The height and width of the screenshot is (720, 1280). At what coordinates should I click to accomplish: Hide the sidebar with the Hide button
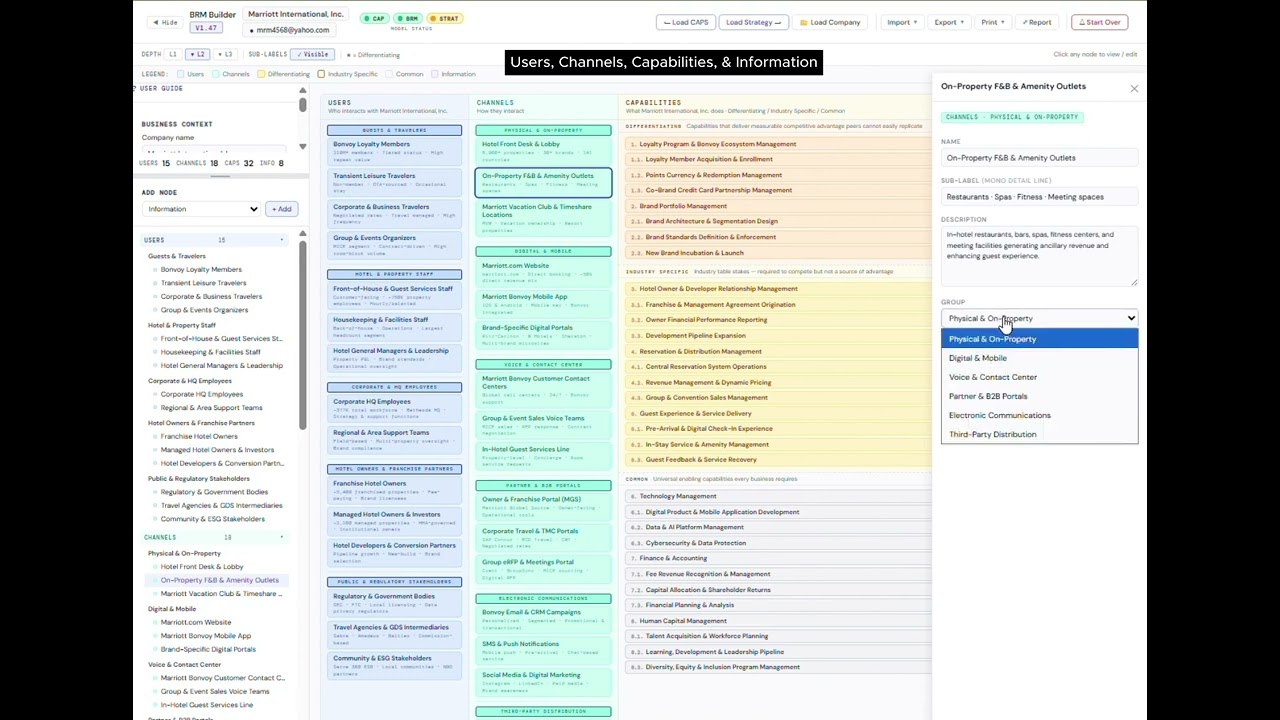[165, 22]
